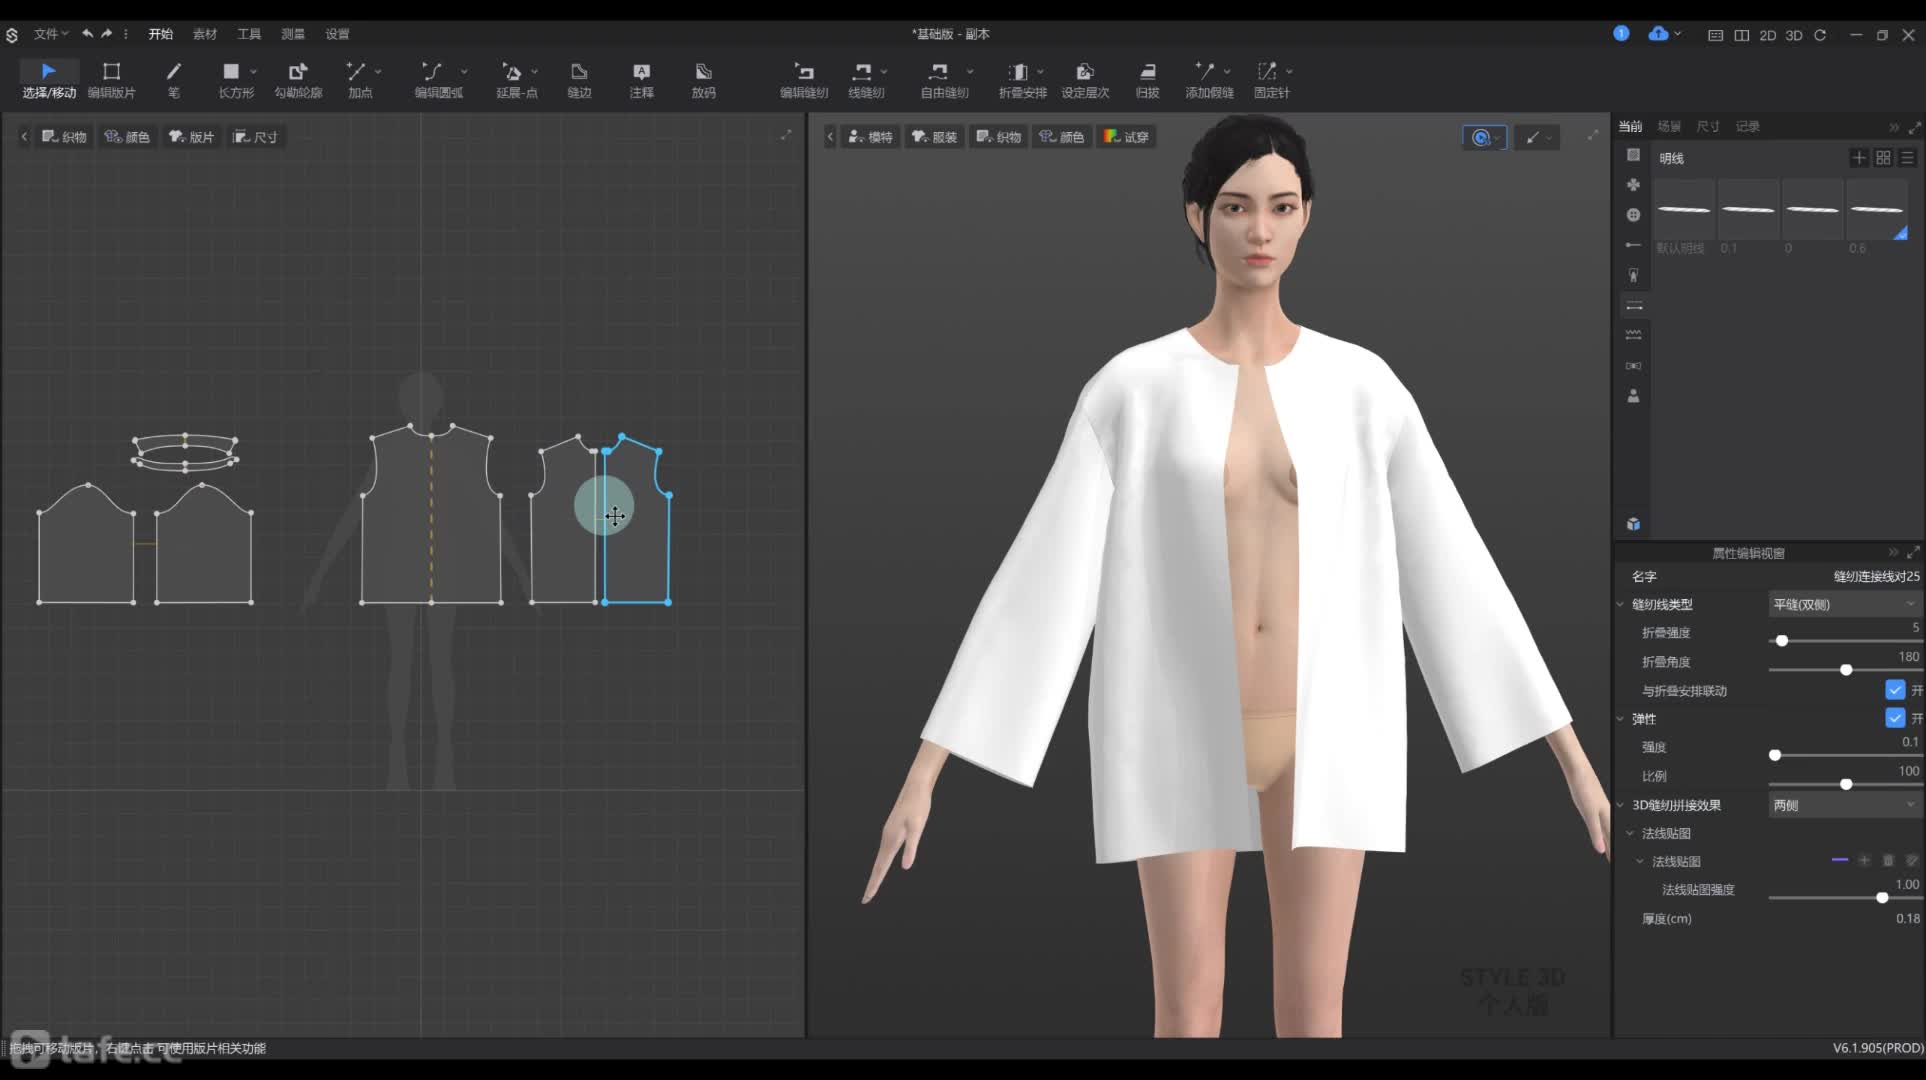
Task: Click the blue cube sidebar icon
Action: coord(1633,524)
